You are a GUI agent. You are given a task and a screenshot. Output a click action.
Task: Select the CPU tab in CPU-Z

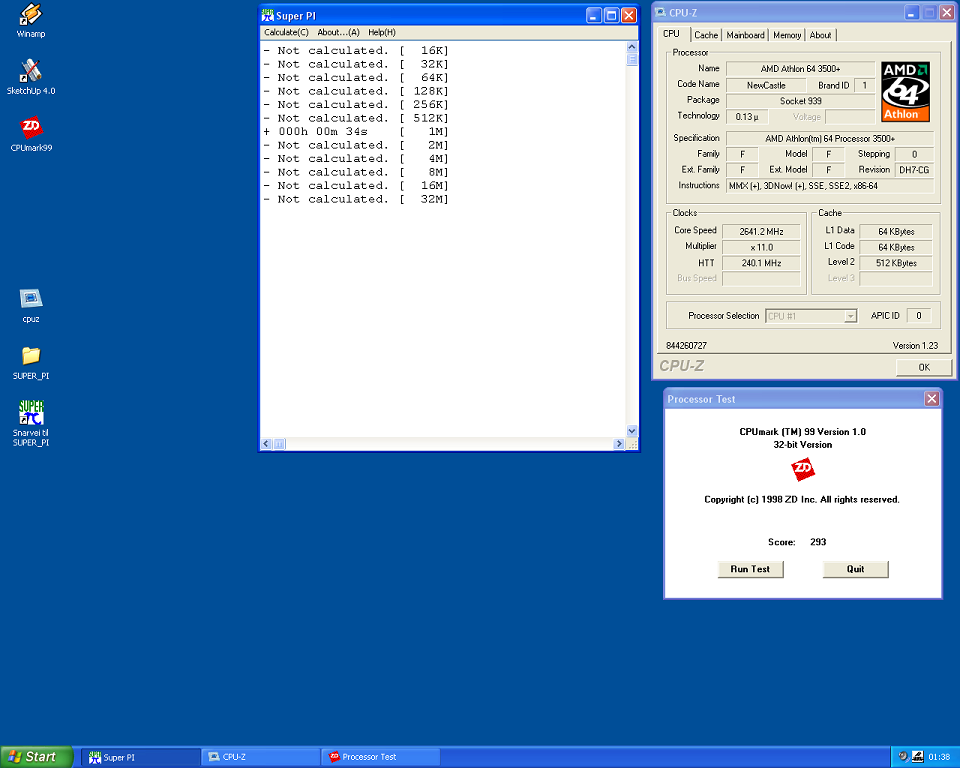[672, 34]
